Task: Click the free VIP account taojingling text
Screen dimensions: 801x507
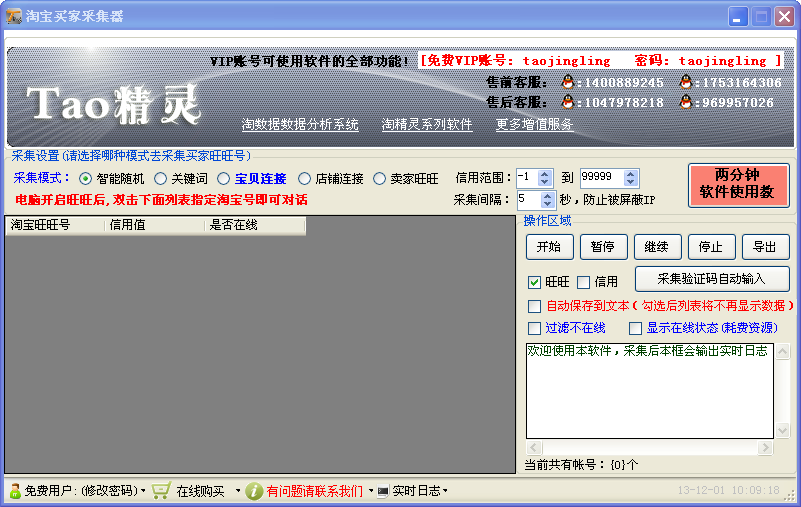Action: click(x=600, y=61)
